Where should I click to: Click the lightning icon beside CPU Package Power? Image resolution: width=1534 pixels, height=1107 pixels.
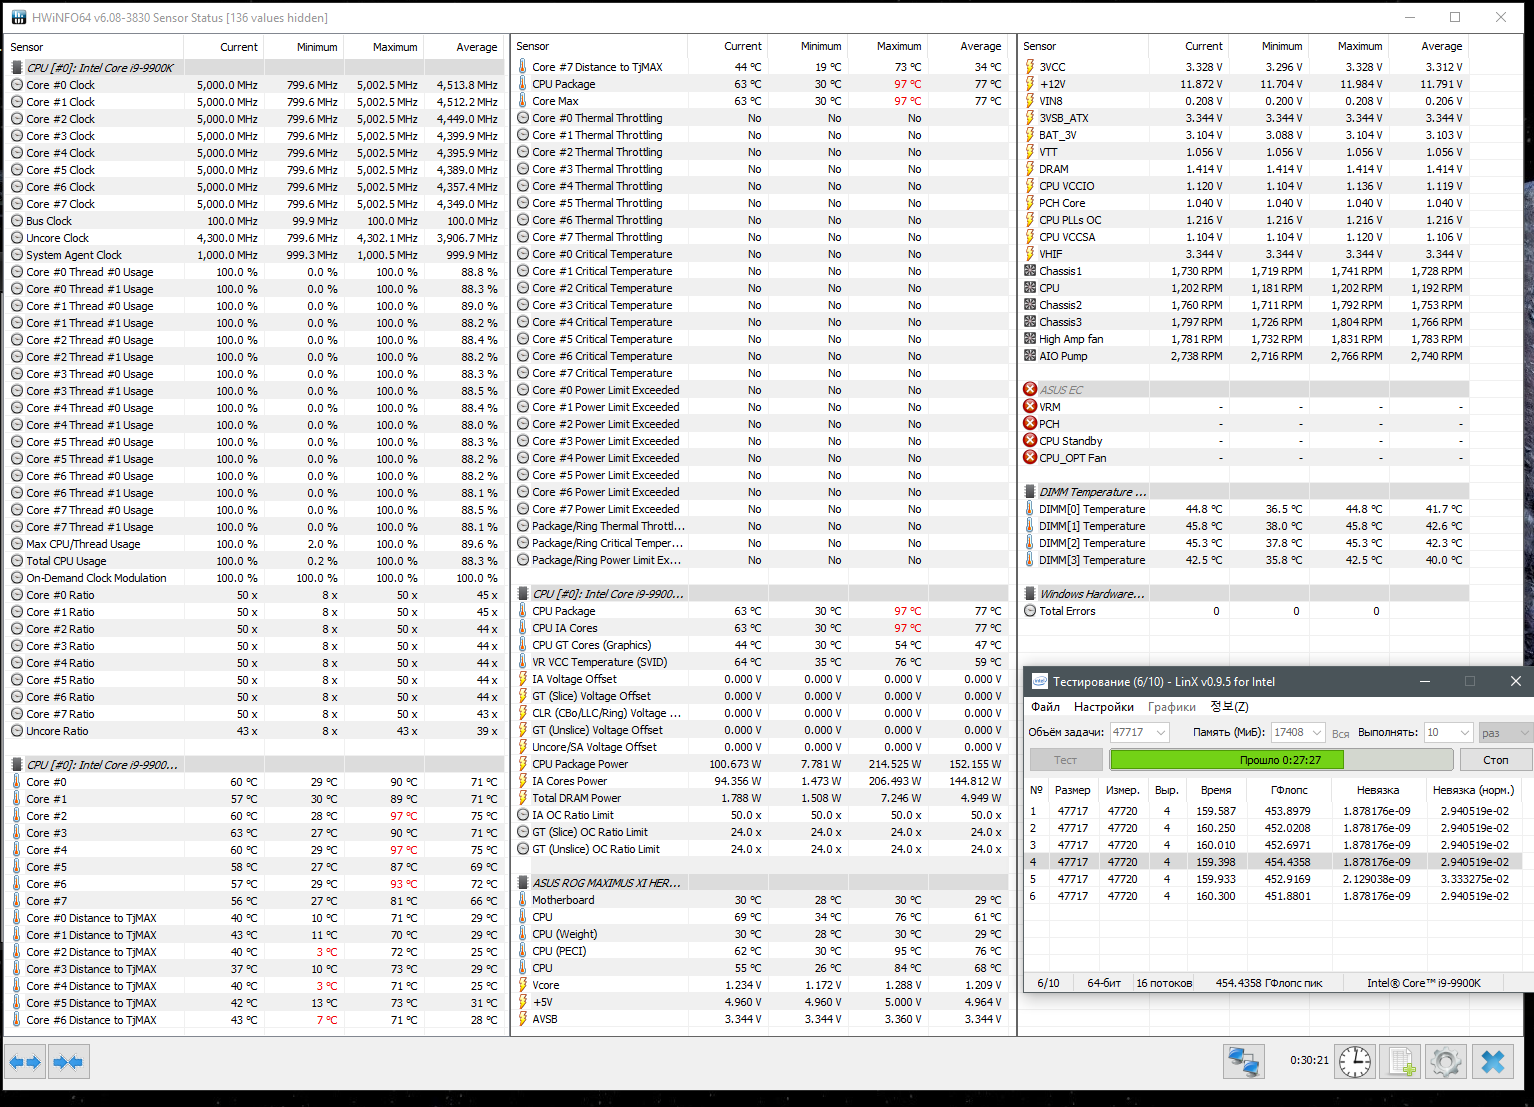coord(523,764)
